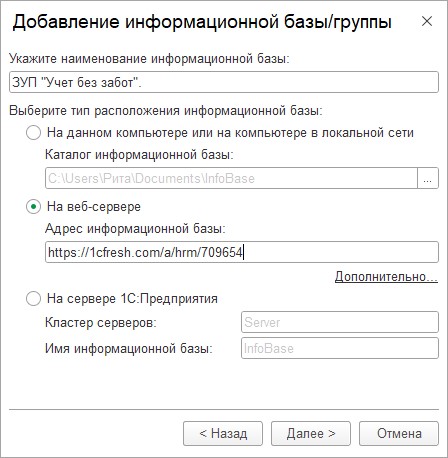Screen dimensions: 448x458
Task: Click the "Имя информационной базы" InfoBase field
Action: click(340, 348)
